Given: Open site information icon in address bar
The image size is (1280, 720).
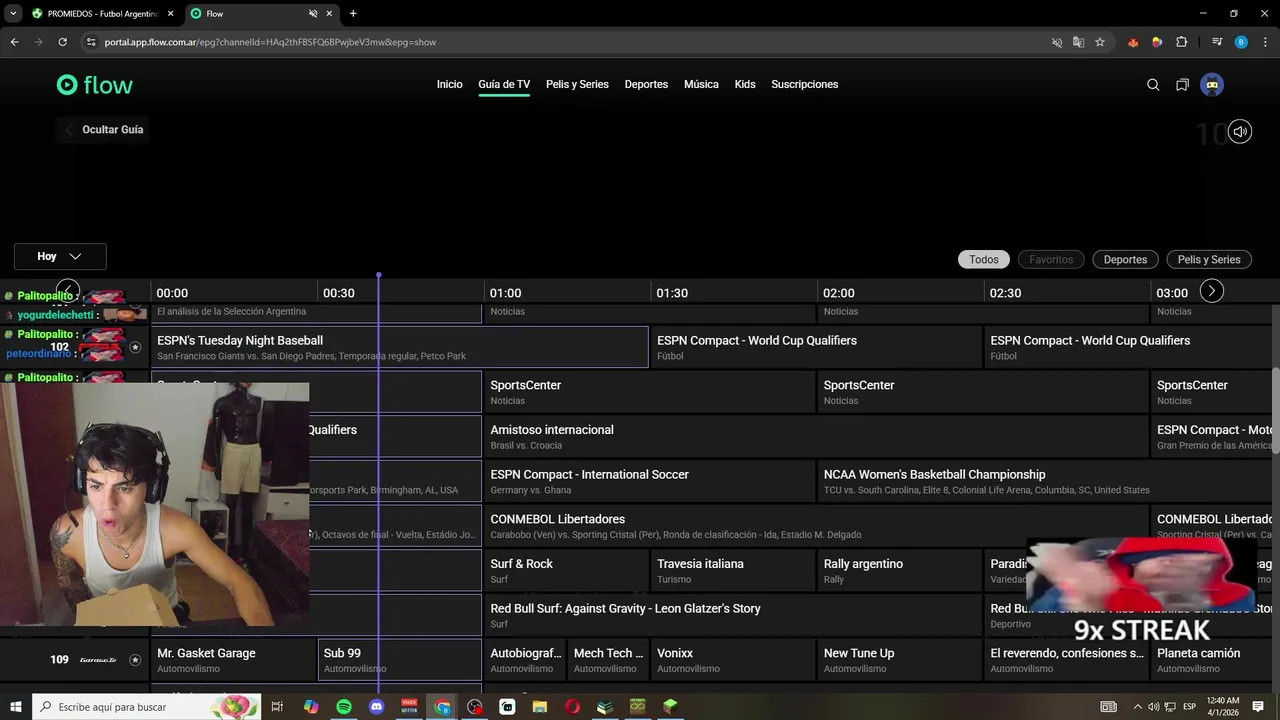Looking at the screenshot, I should 91,42.
